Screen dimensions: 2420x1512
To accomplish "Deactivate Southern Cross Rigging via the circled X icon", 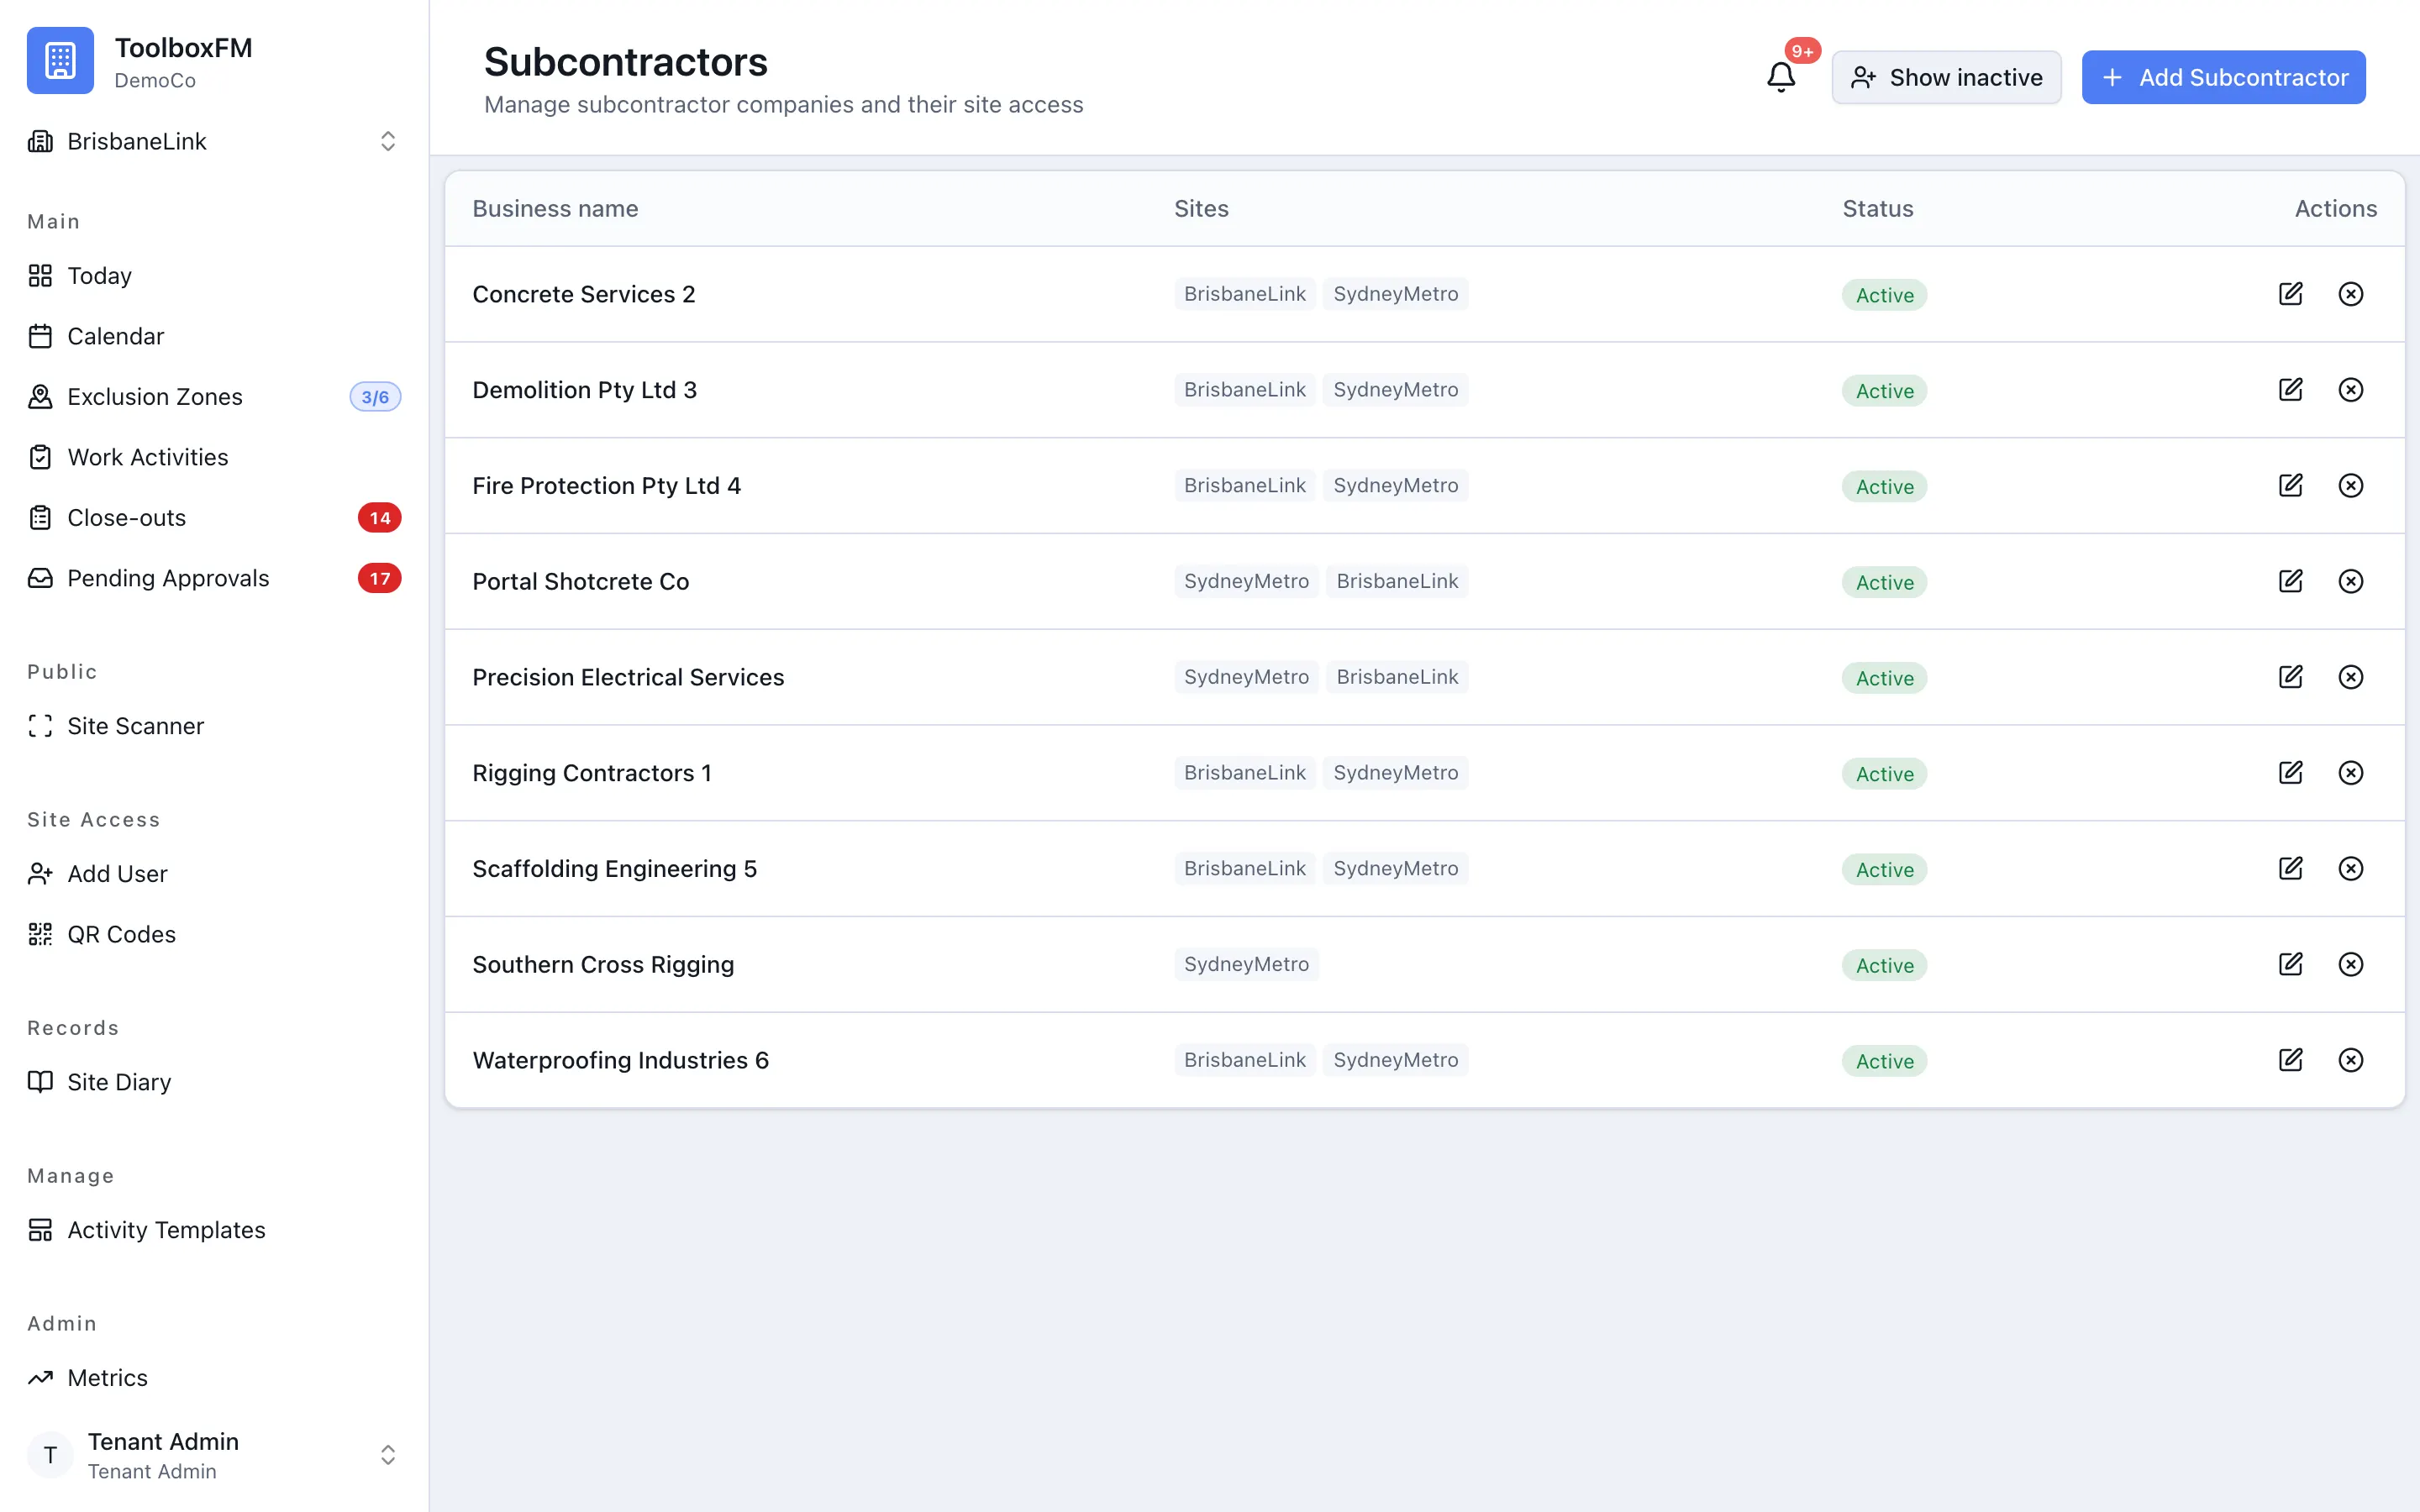I will point(2350,964).
